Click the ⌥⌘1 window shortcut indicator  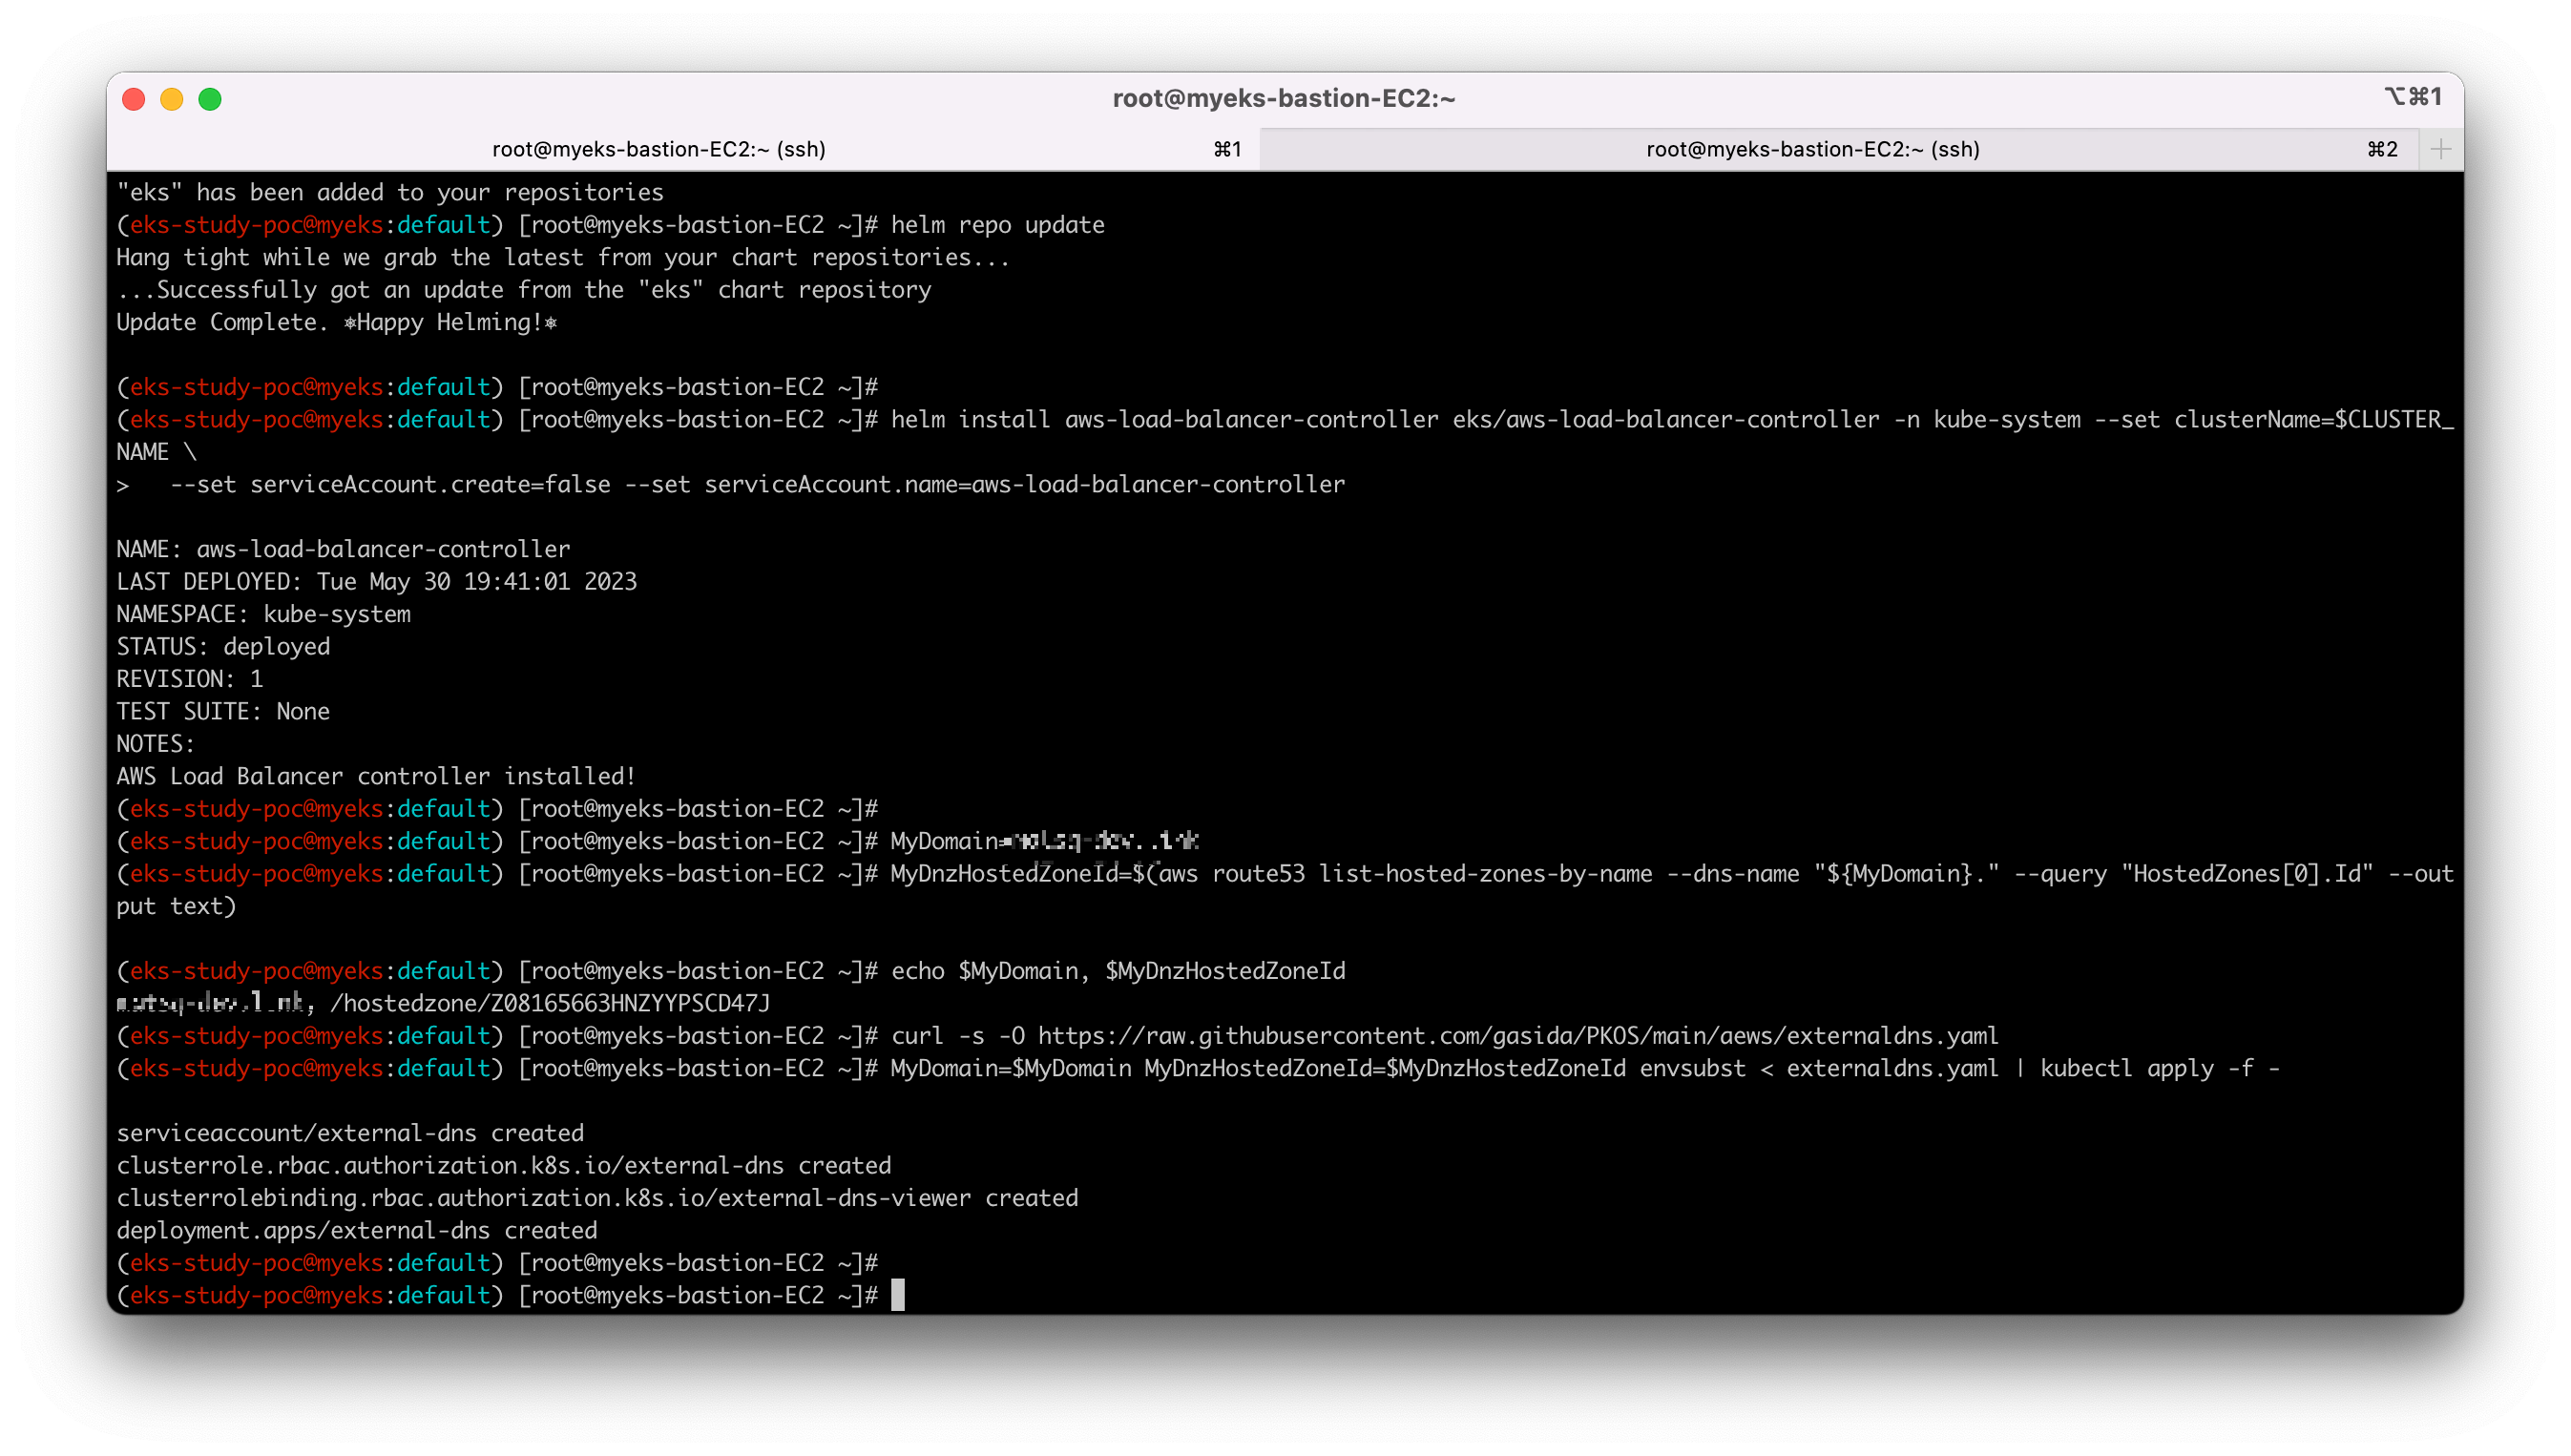point(2412,97)
